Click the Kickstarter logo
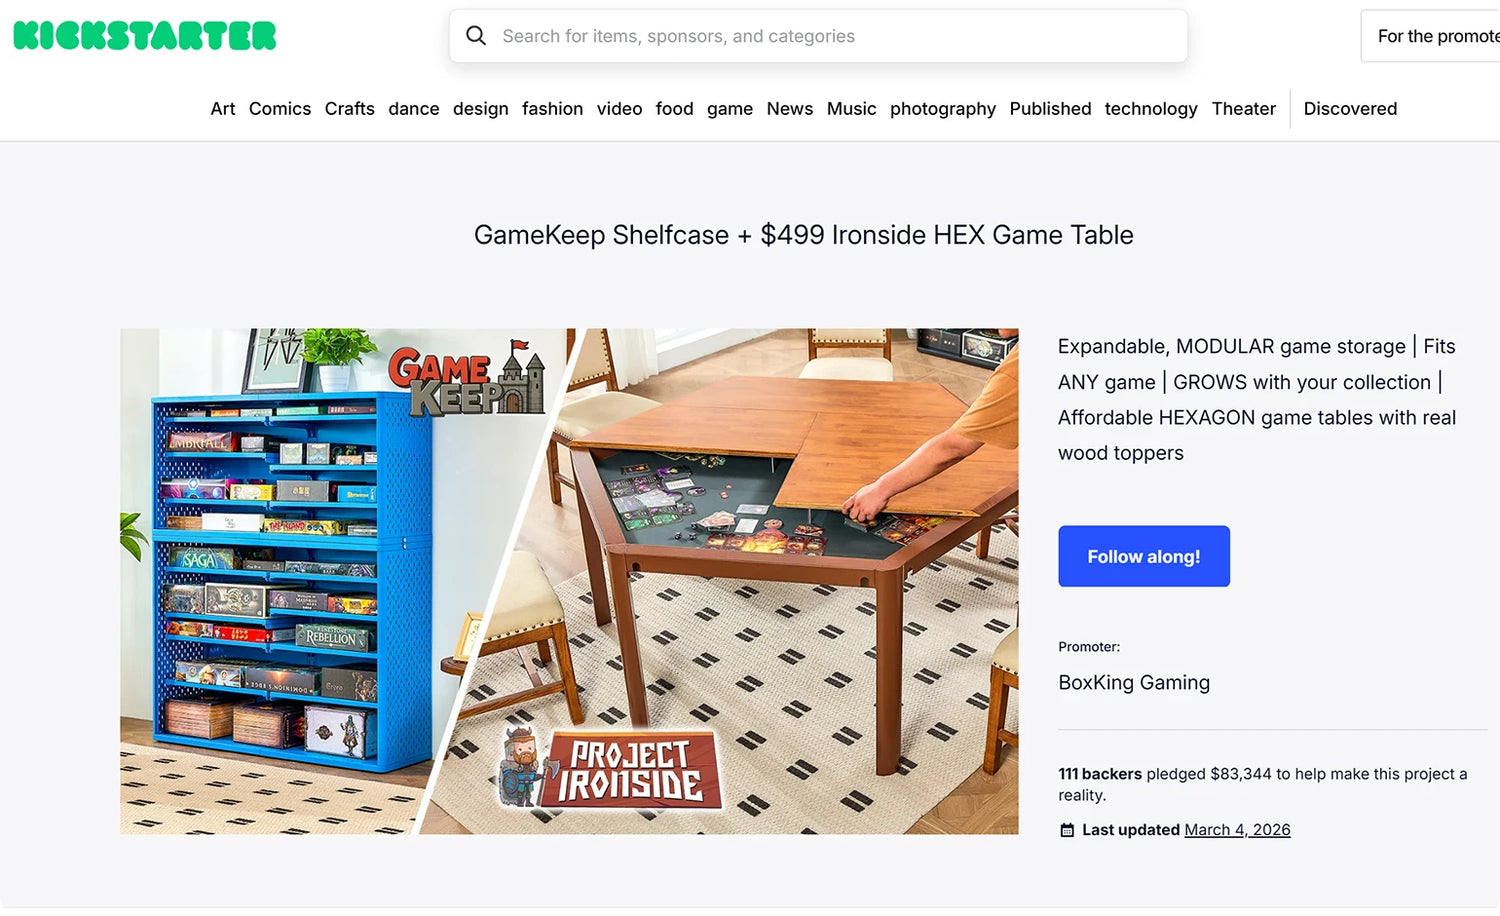 coord(145,36)
